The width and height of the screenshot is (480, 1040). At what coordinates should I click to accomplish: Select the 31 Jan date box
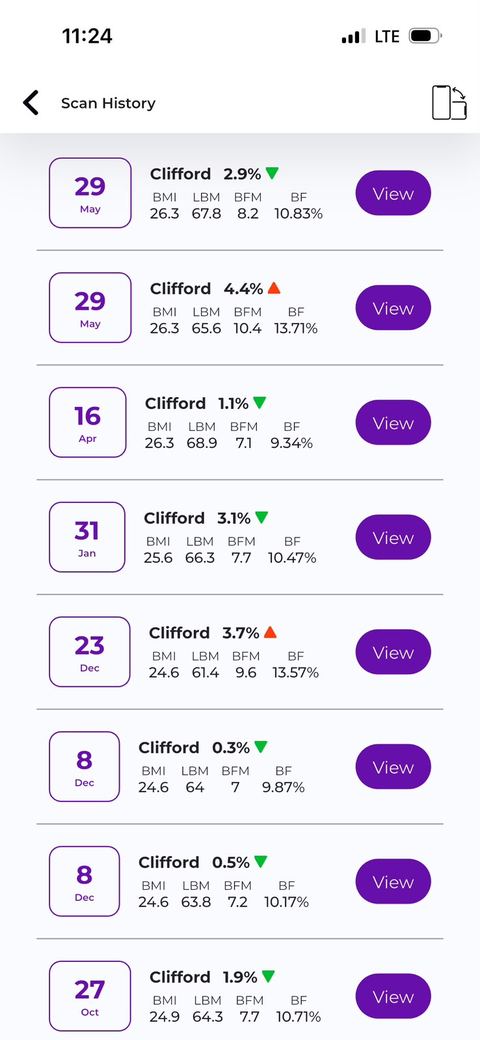coord(87,537)
